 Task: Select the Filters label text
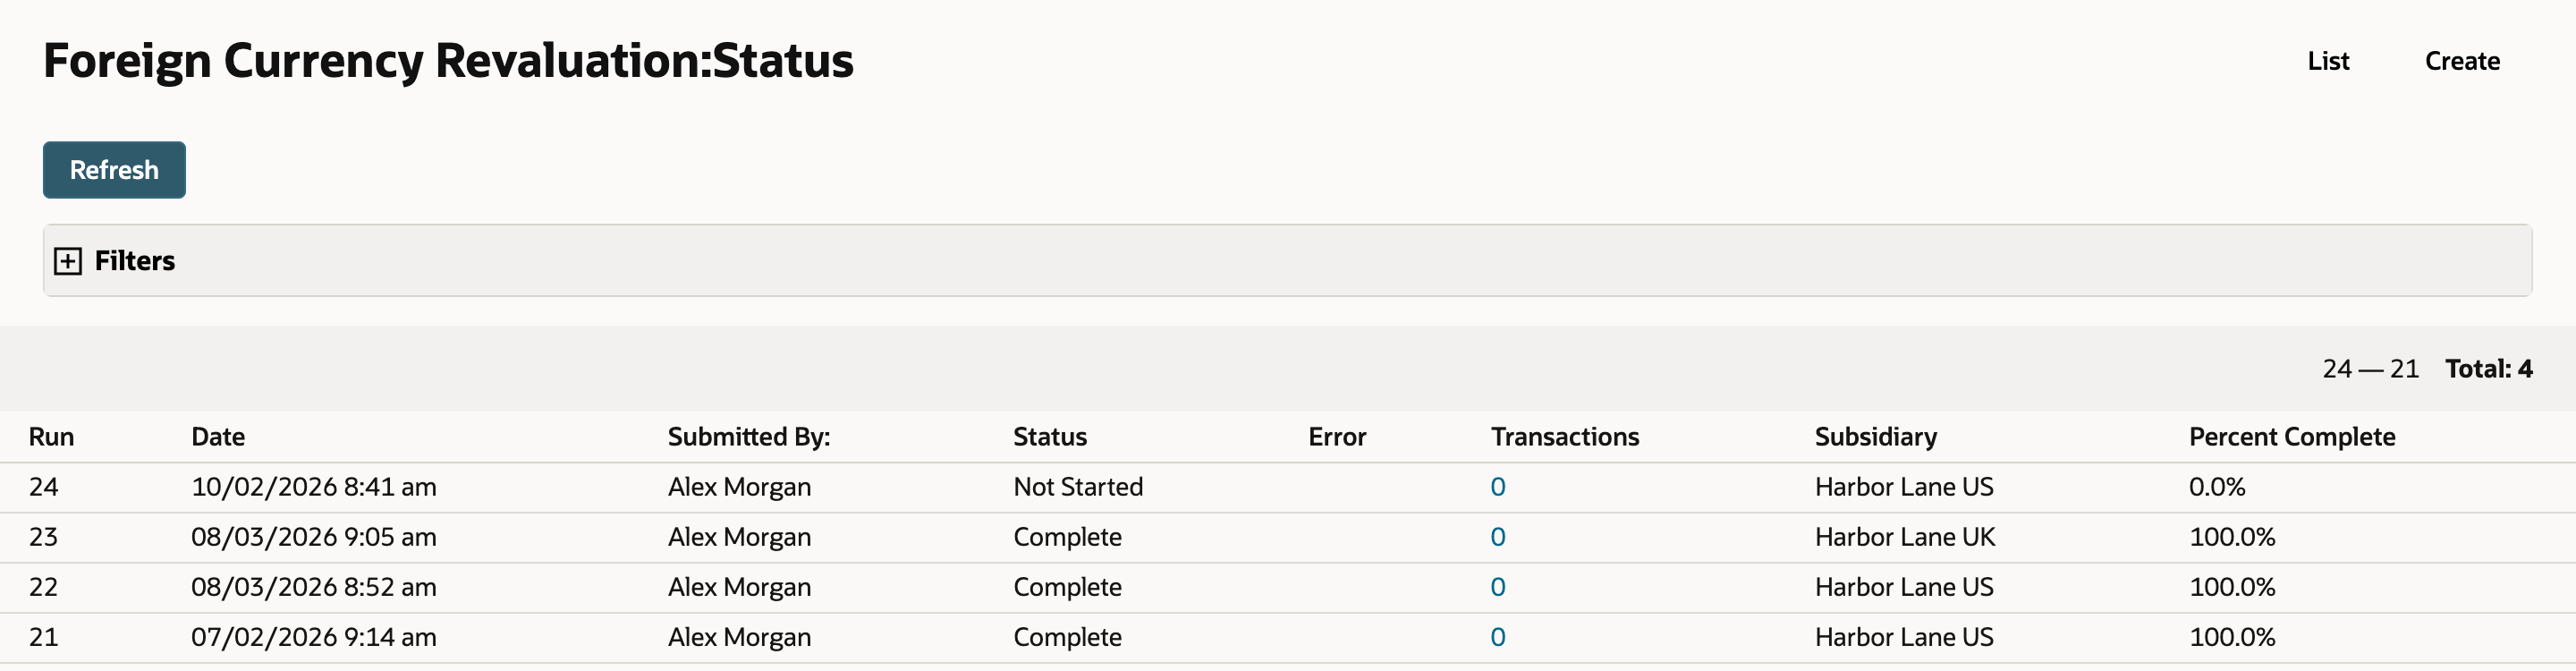135,261
